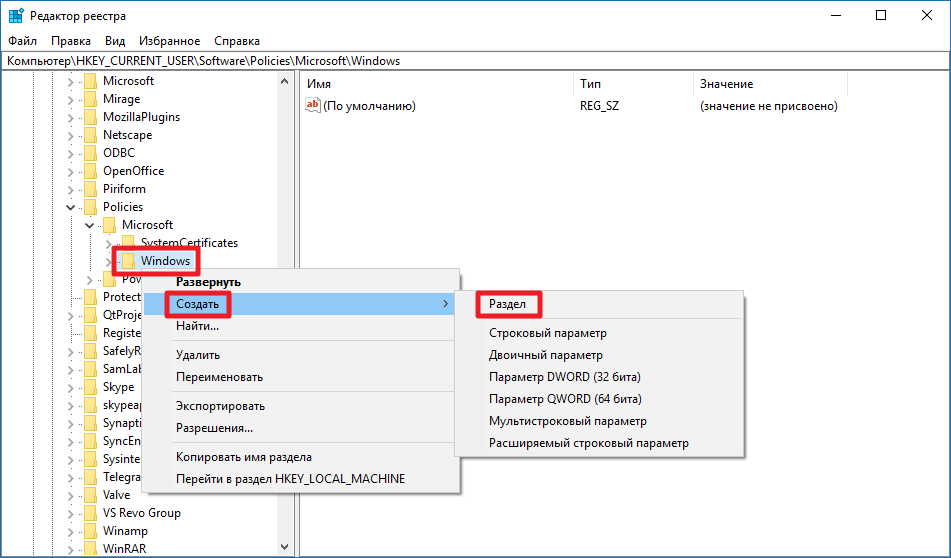Choose Найти... in the context menu
The image size is (951, 558).
click(197, 326)
